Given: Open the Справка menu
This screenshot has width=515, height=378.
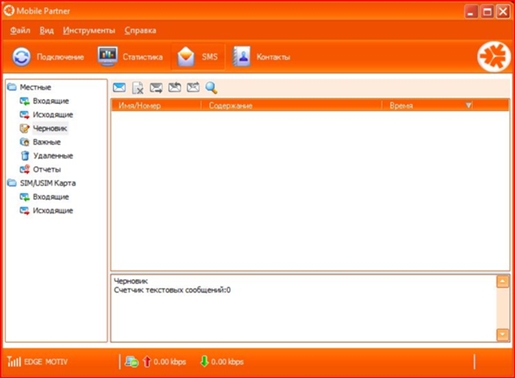Looking at the screenshot, I should tap(140, 31).
